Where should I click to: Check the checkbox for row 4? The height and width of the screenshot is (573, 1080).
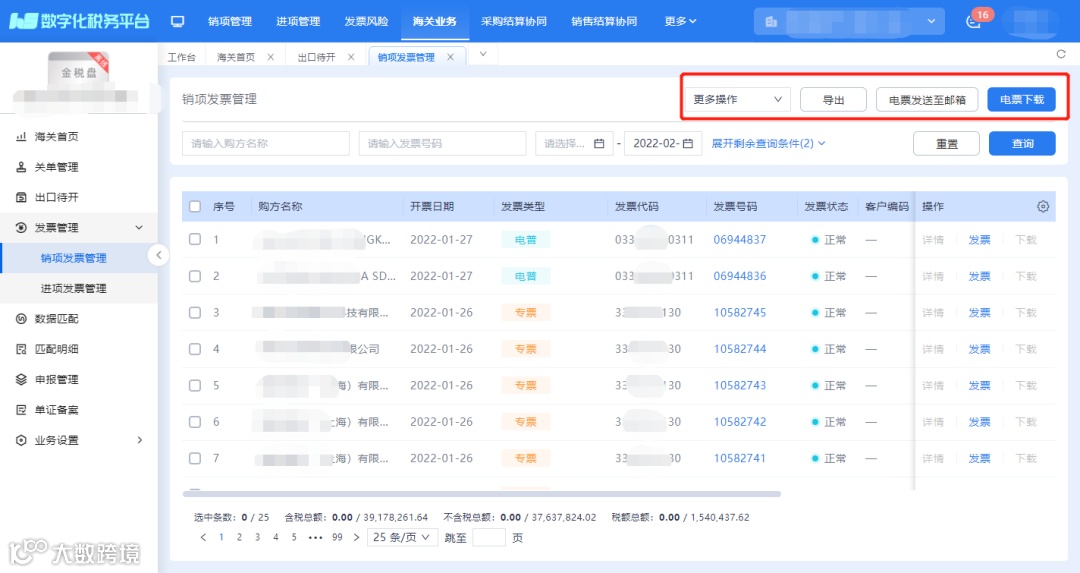pyautogui.click(x=195, y=348)
